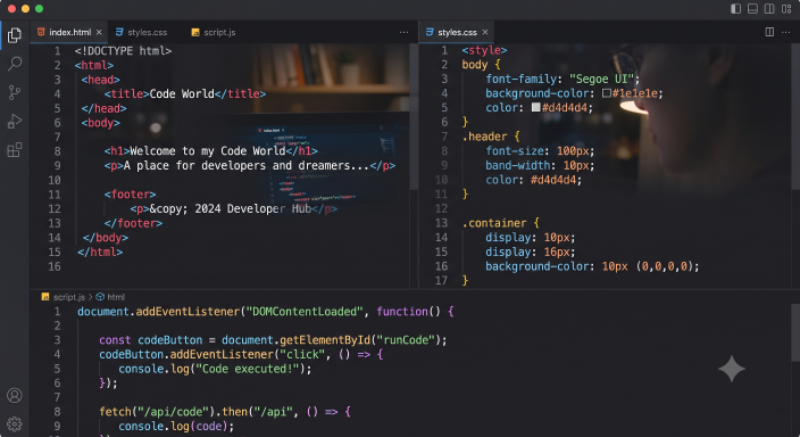Click script.js in the breadcrumb

69,297
